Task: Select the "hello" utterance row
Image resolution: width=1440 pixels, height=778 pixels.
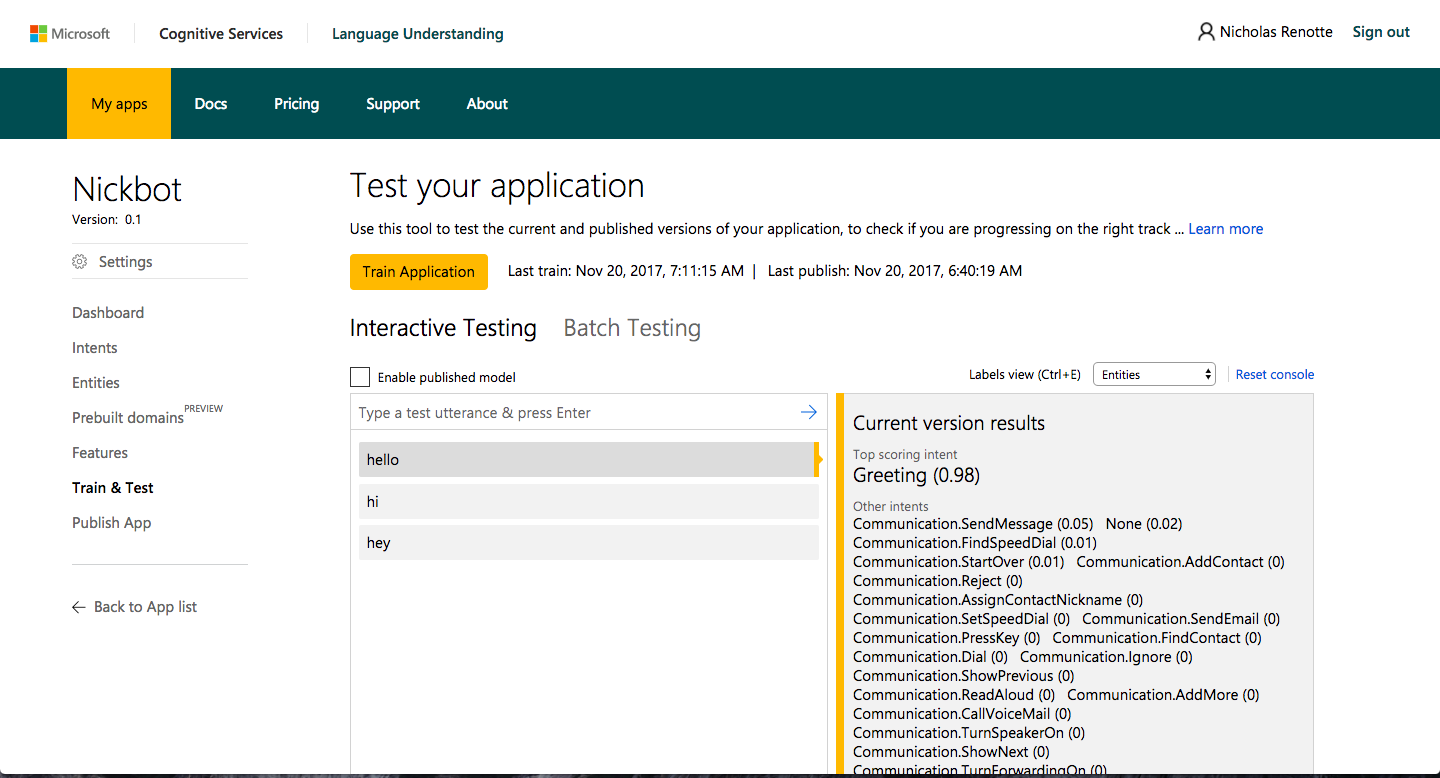Action: pyautogui.click(x=587, y=460)
